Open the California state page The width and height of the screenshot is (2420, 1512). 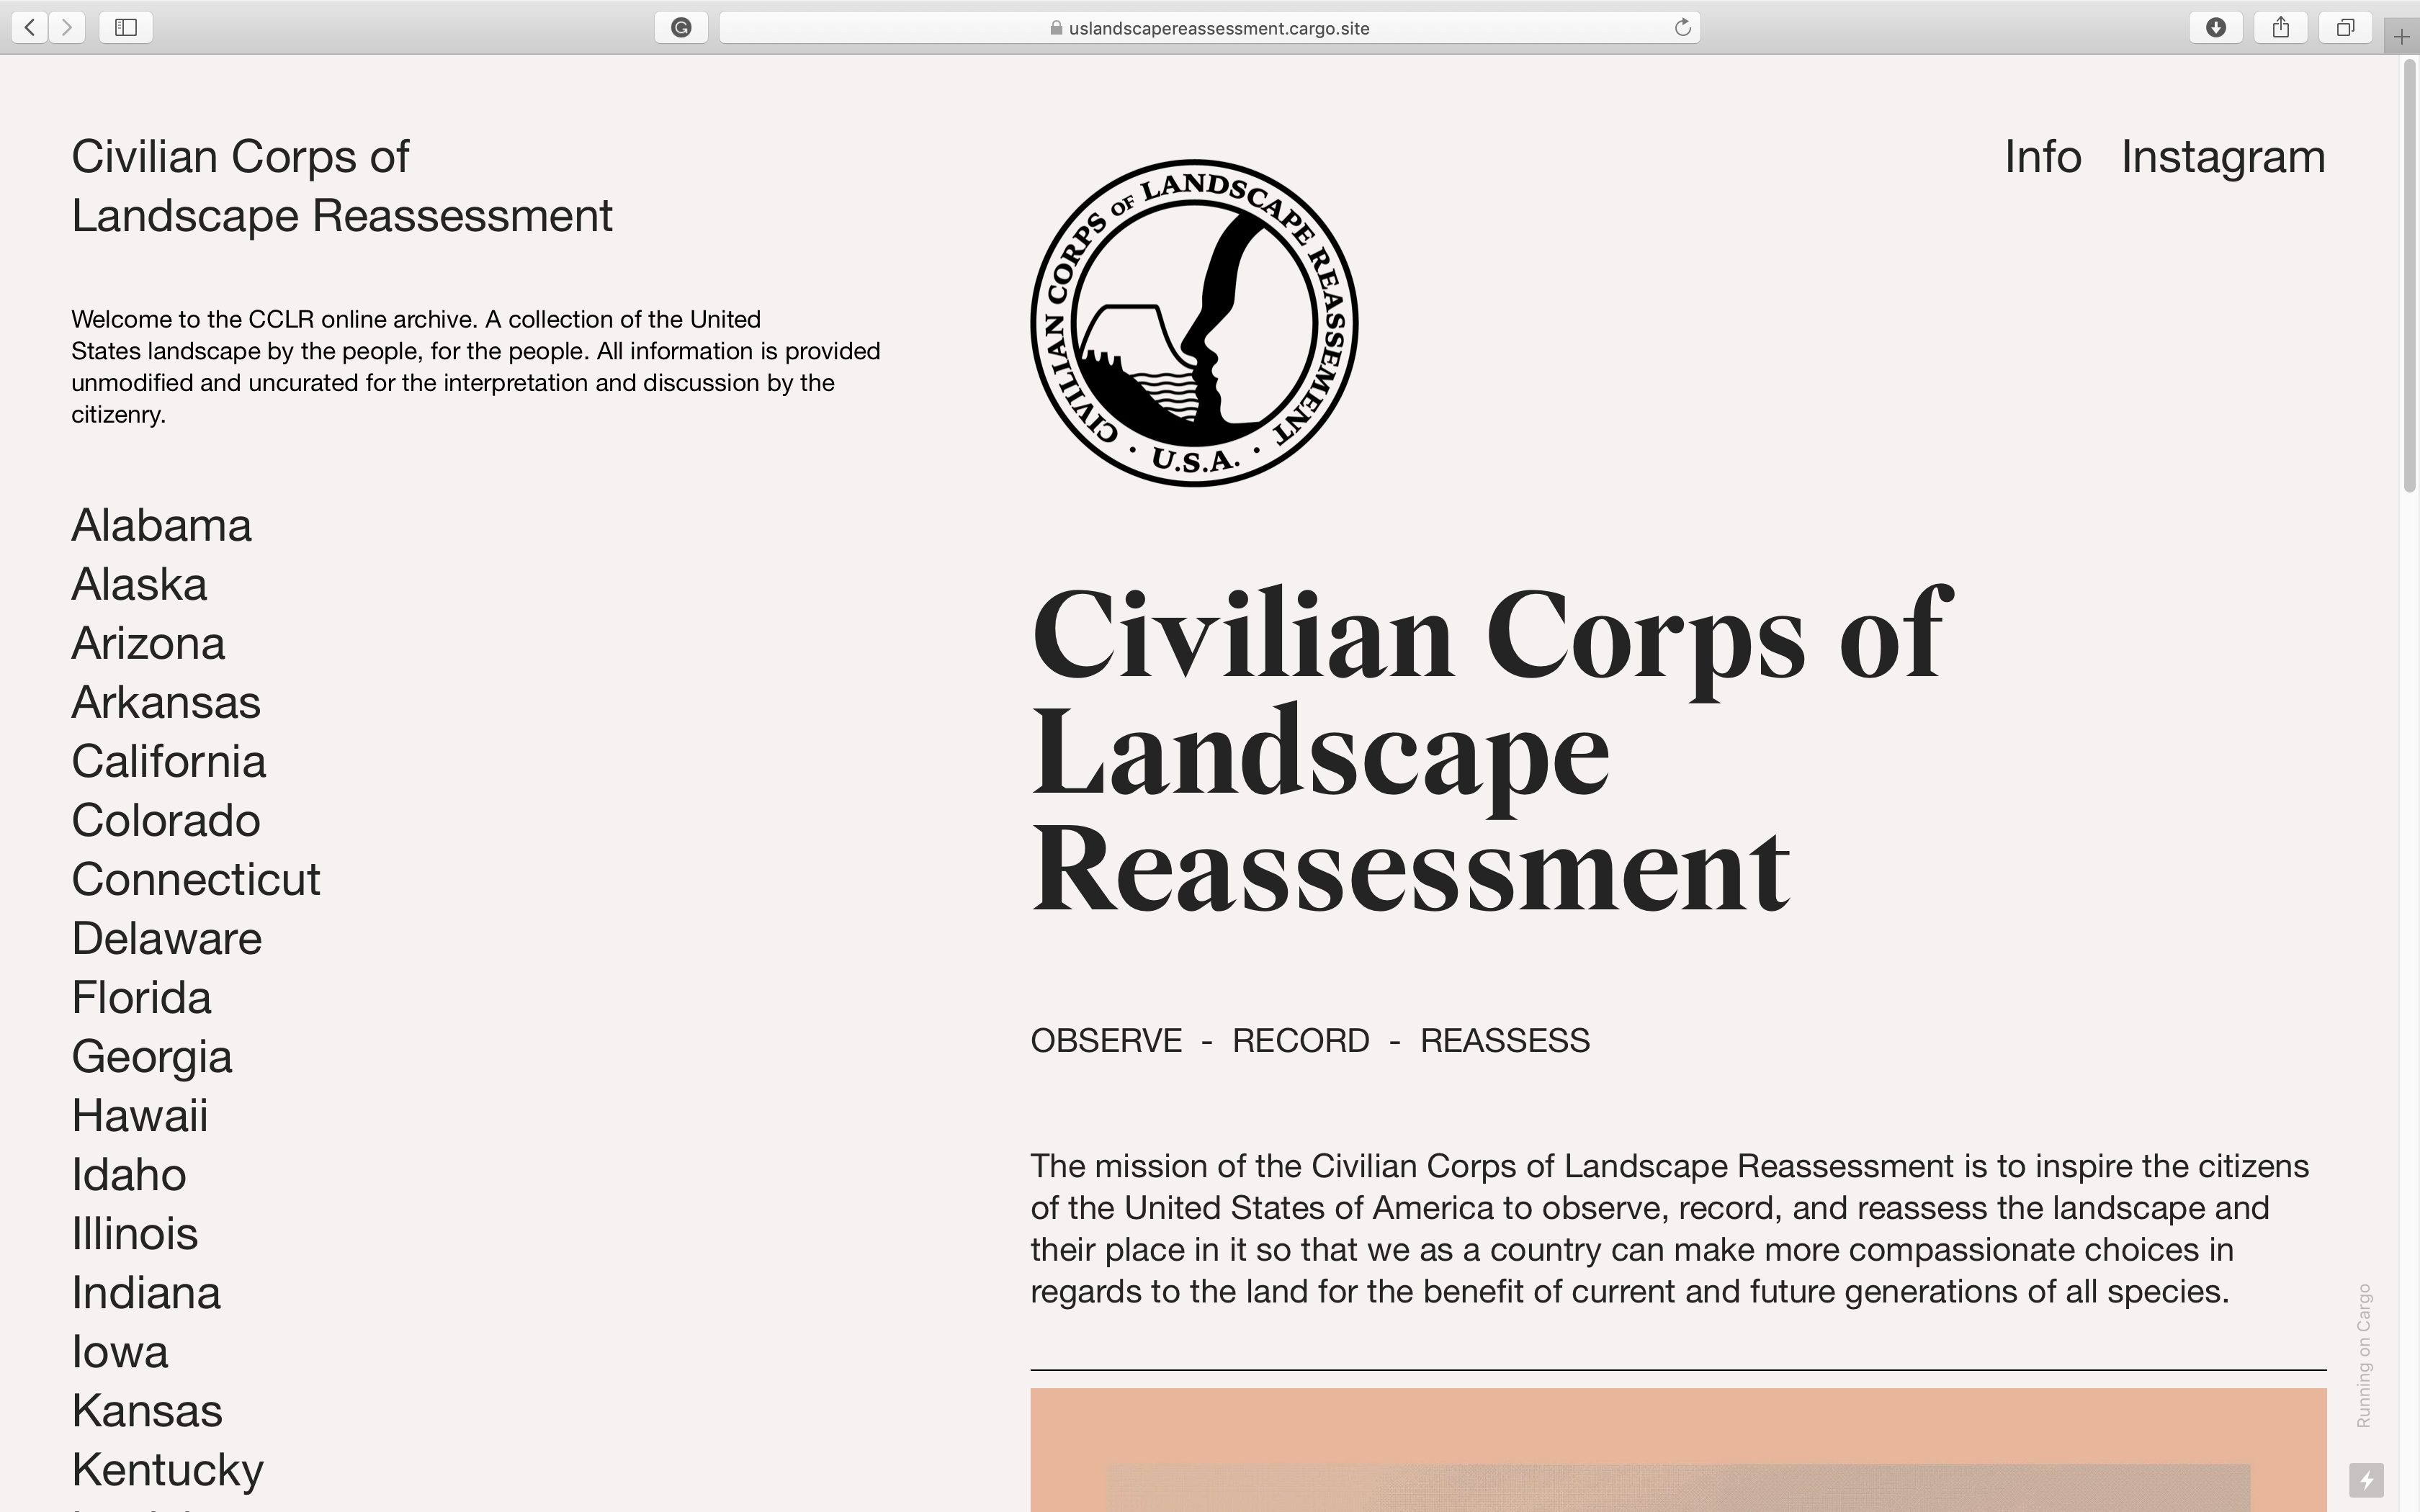169,761
